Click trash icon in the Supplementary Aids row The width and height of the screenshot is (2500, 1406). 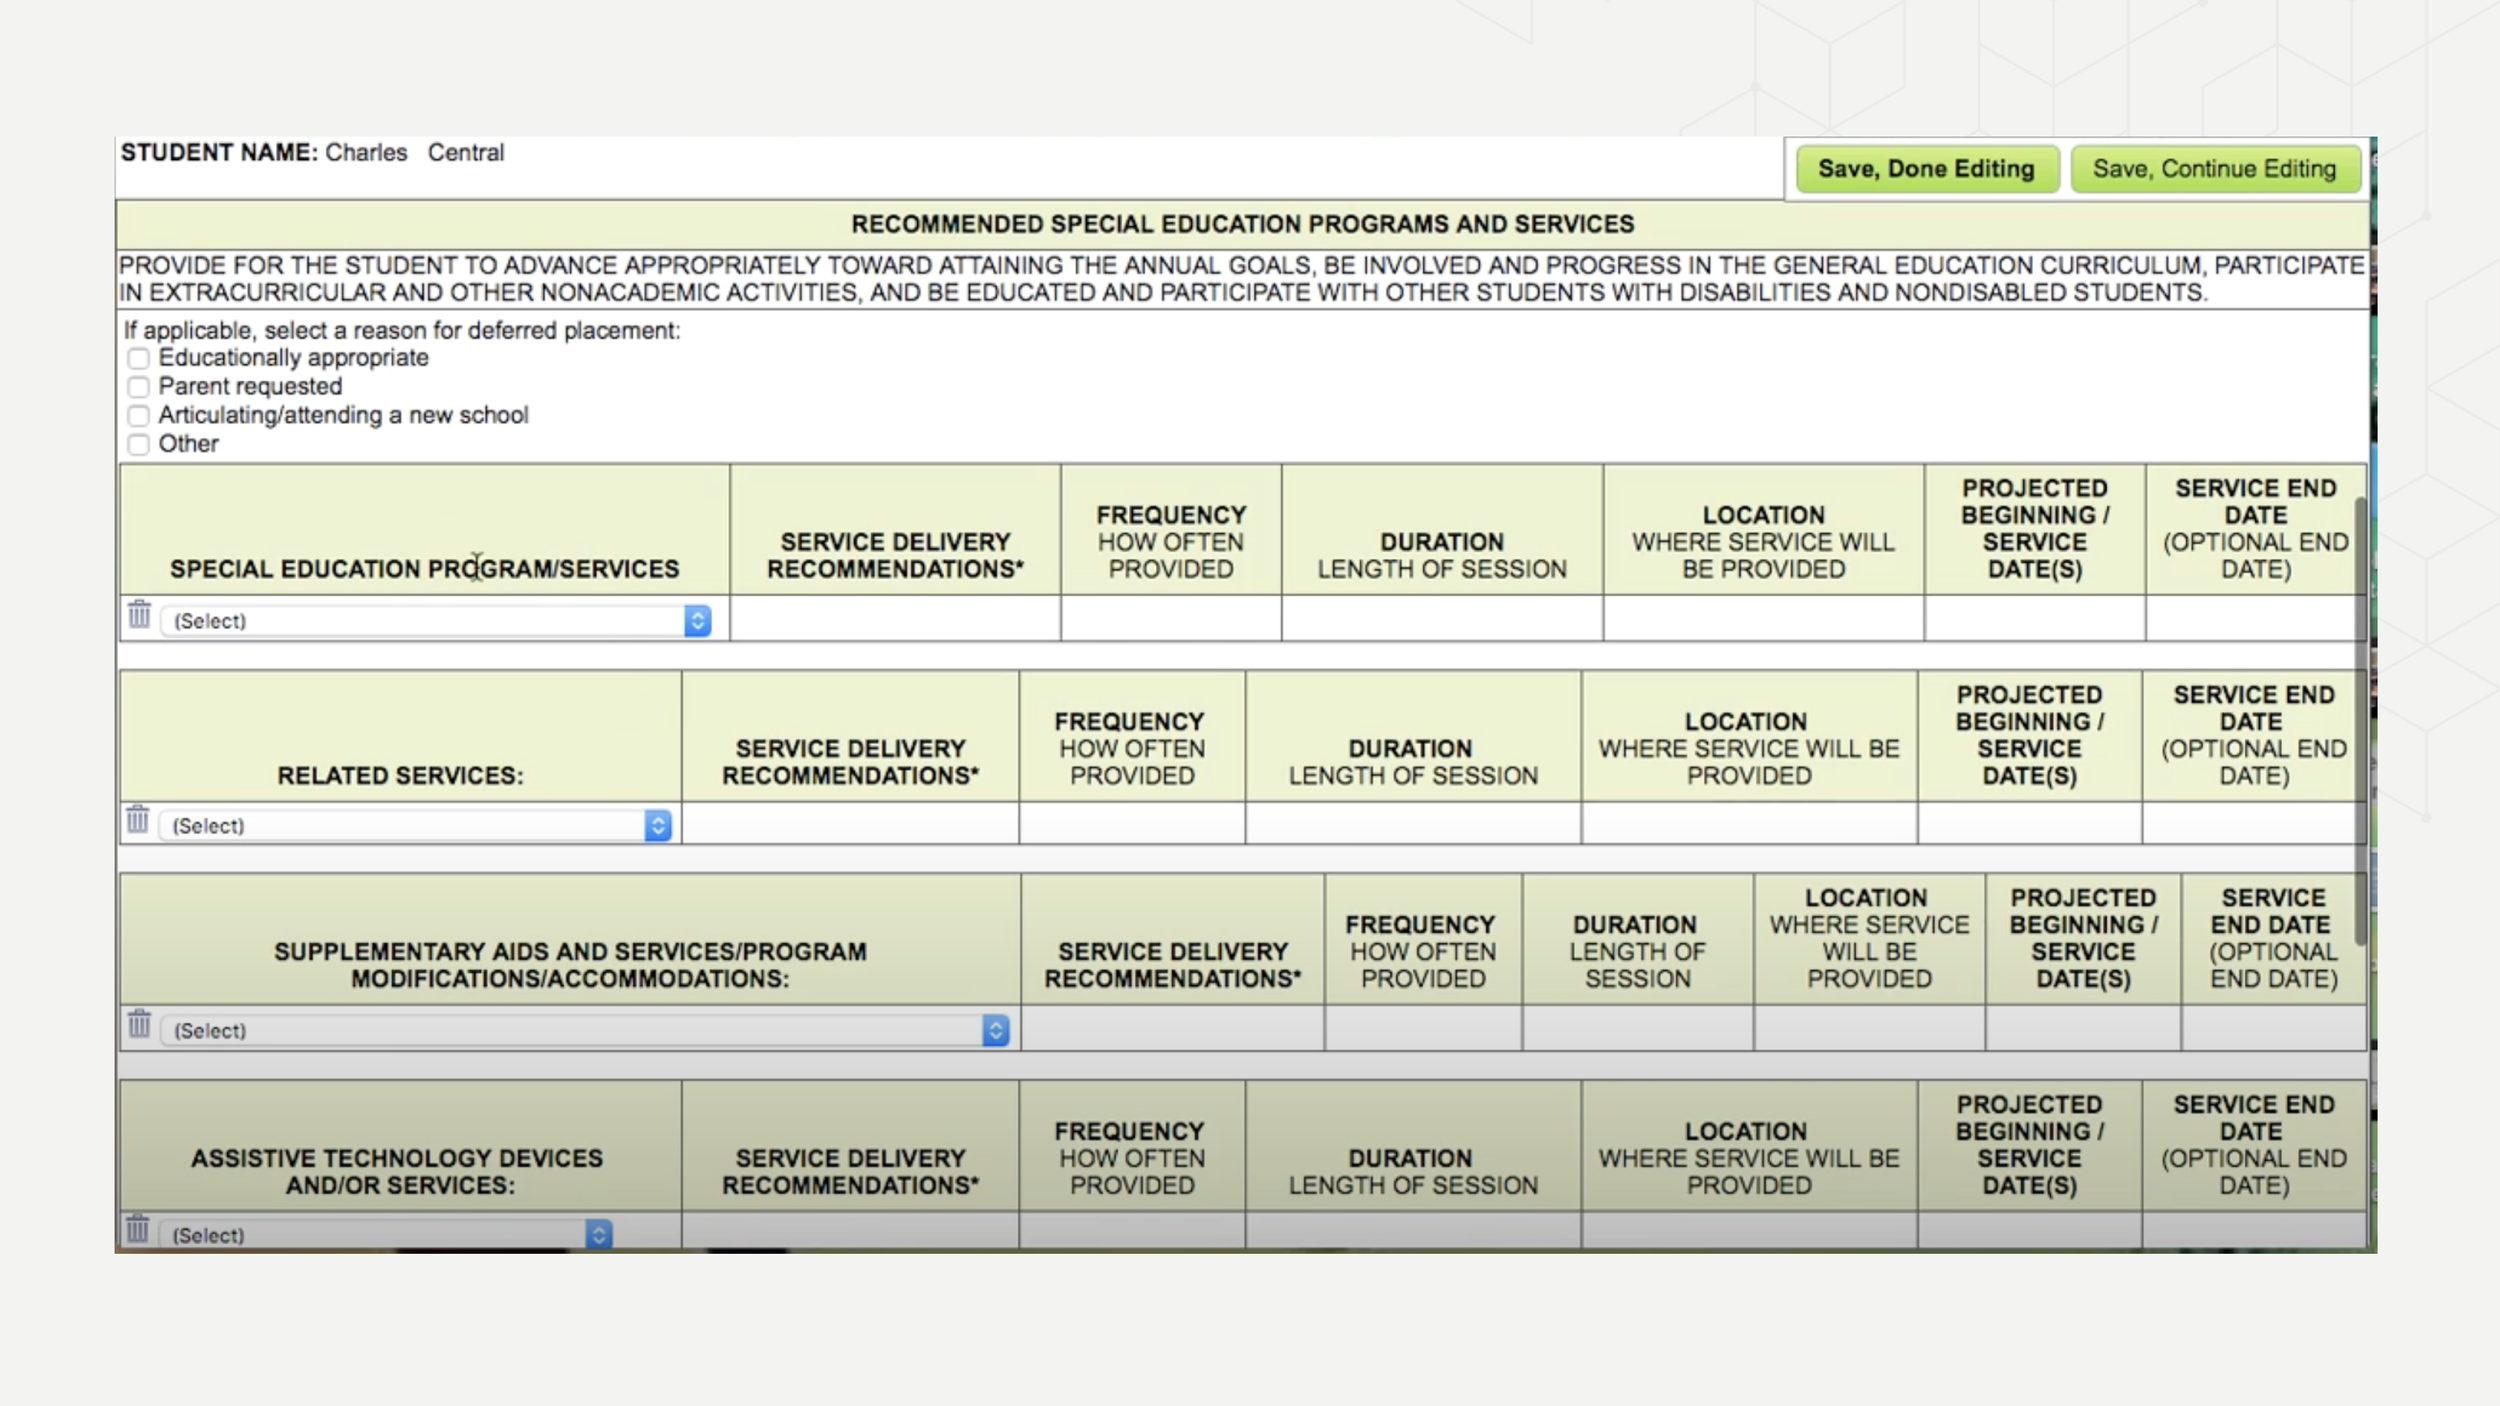tap(139, 1024)
